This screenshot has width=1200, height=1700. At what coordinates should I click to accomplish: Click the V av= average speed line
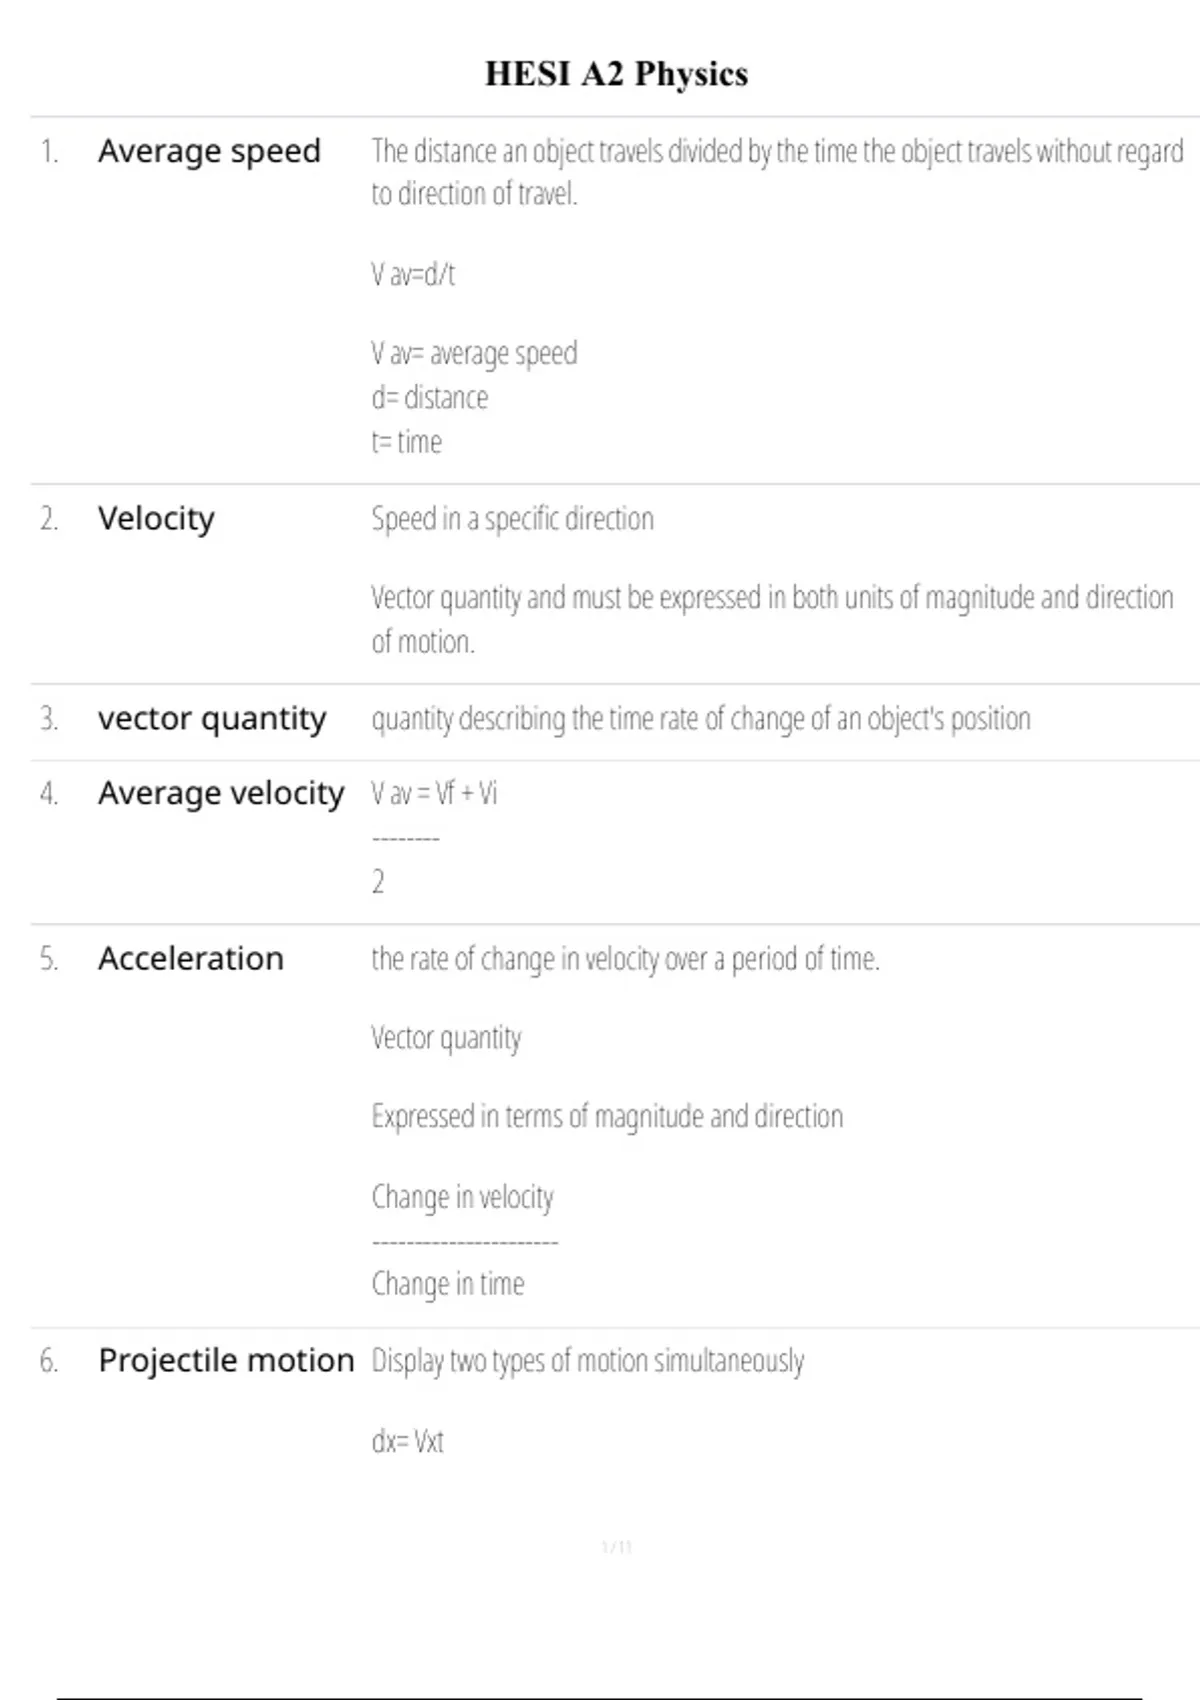tap(474, 354)
